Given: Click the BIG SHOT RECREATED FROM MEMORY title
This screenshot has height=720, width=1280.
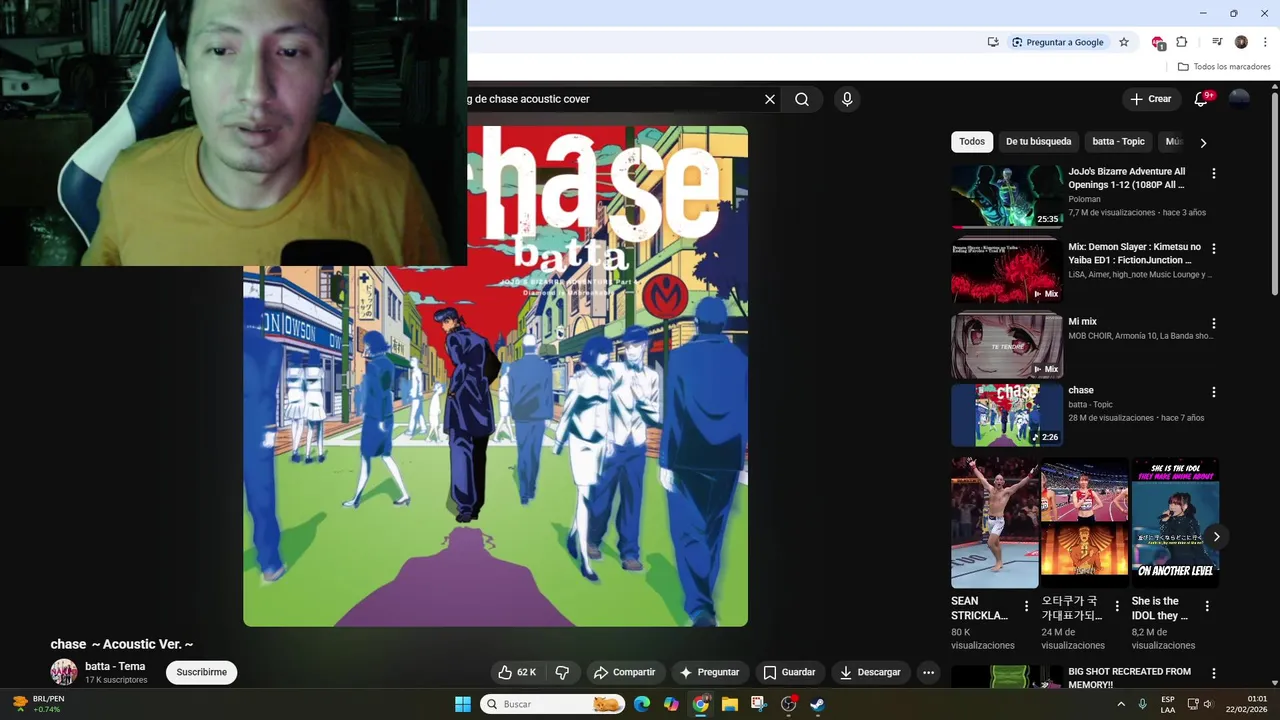Looking at the screenshot, I should pos(1129,678).
